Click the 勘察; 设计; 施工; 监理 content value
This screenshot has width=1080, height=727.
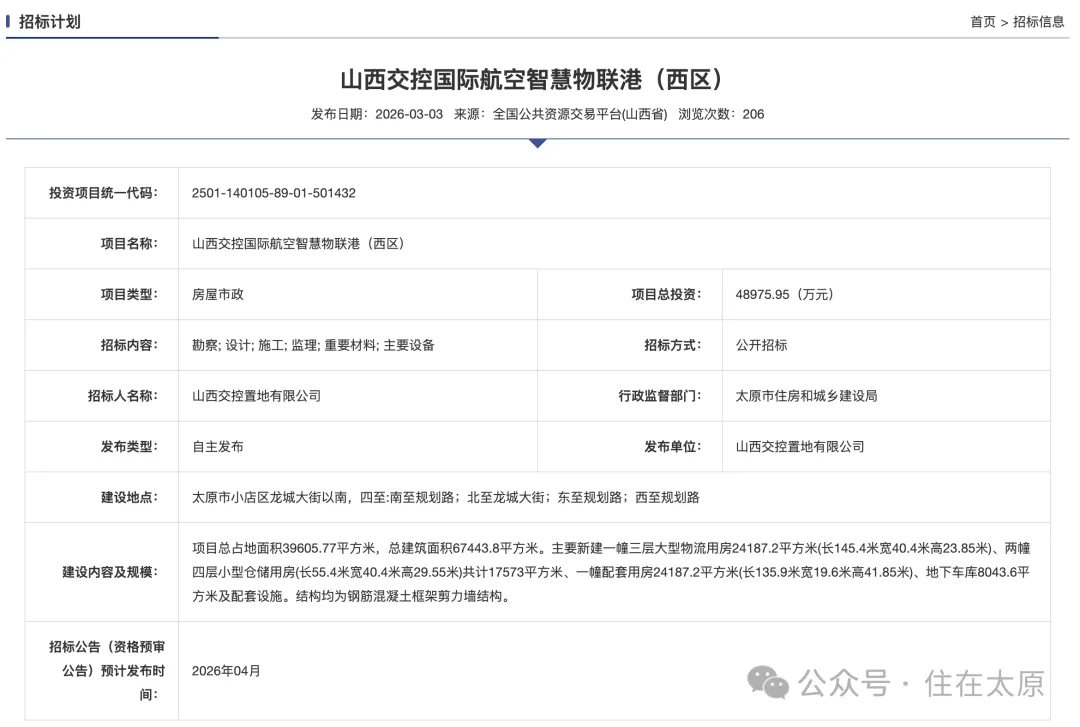click(x=313, y=345)
